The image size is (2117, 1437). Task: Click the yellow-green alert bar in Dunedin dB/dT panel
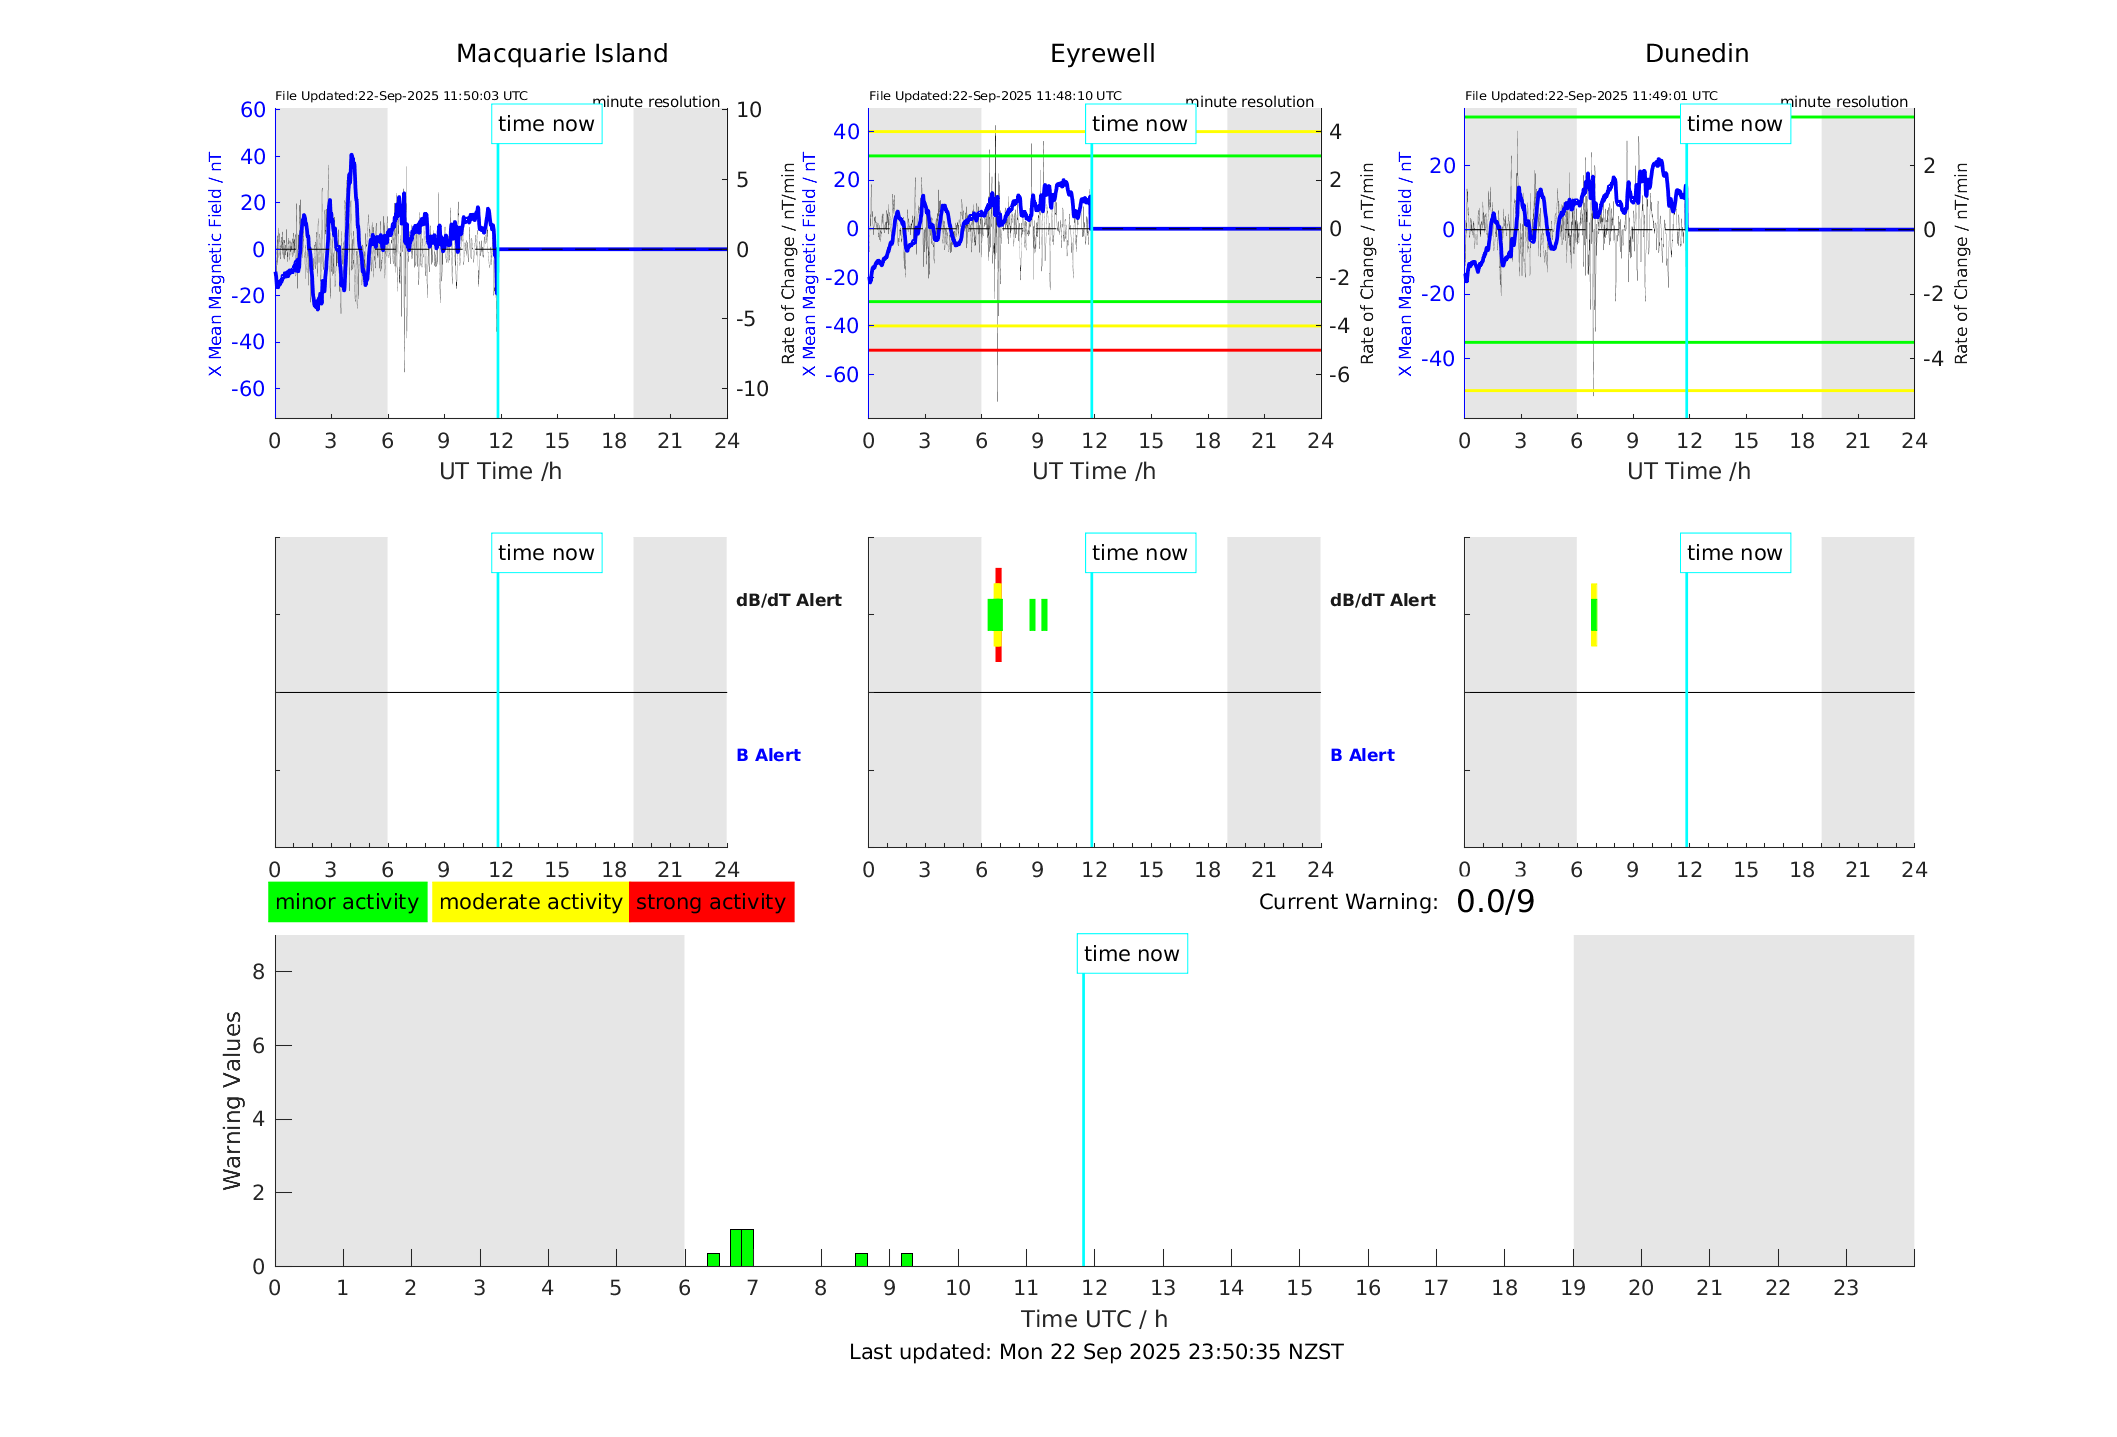(x=1594, y=614)
